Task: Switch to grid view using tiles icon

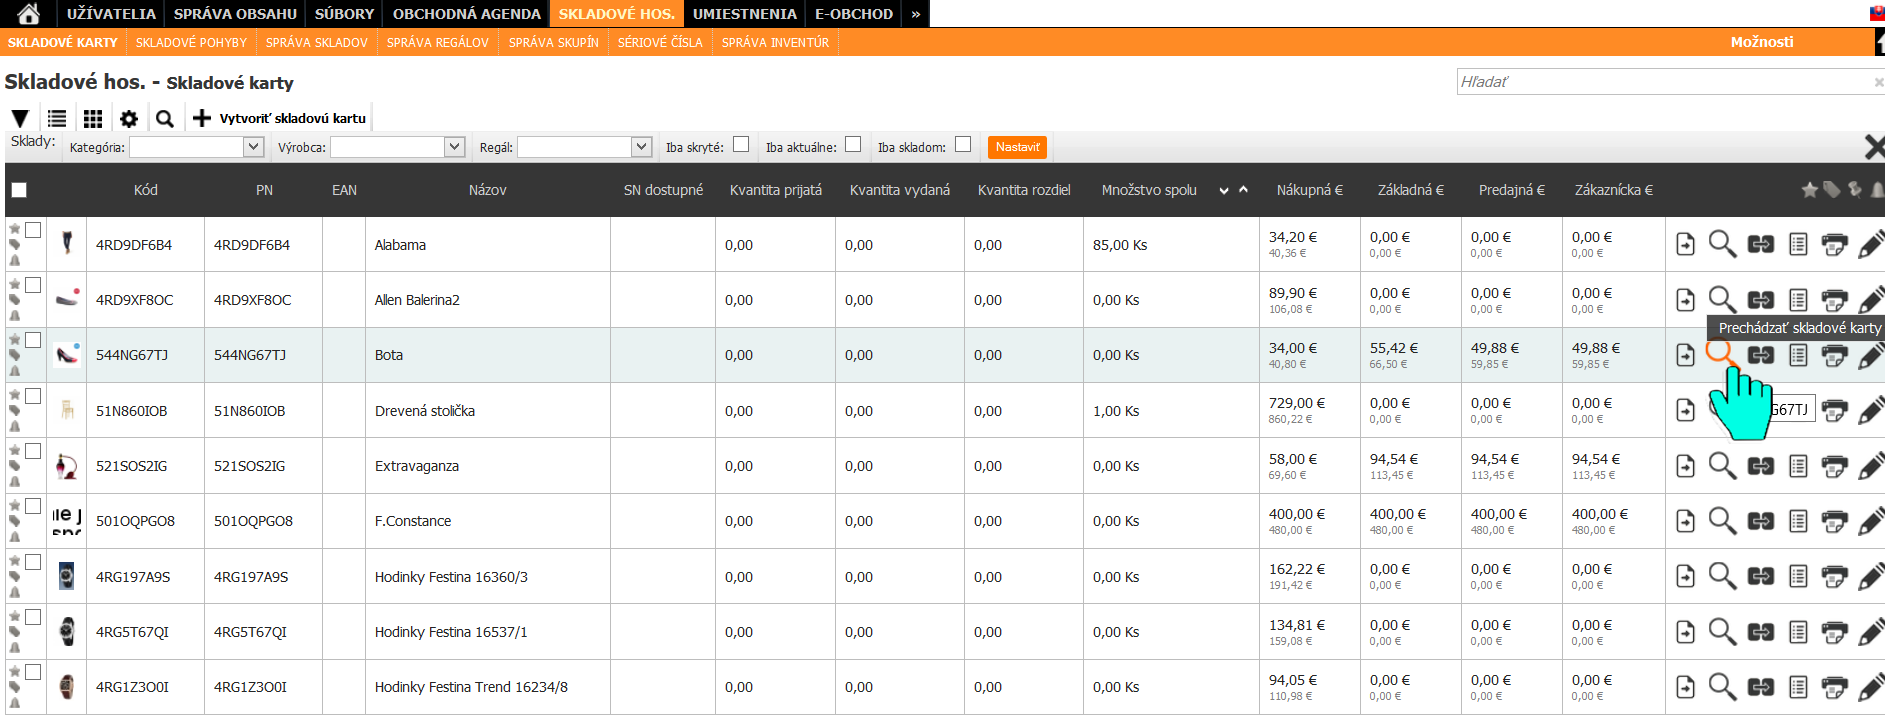Action: pyautogui.click(x=93, y=119)
